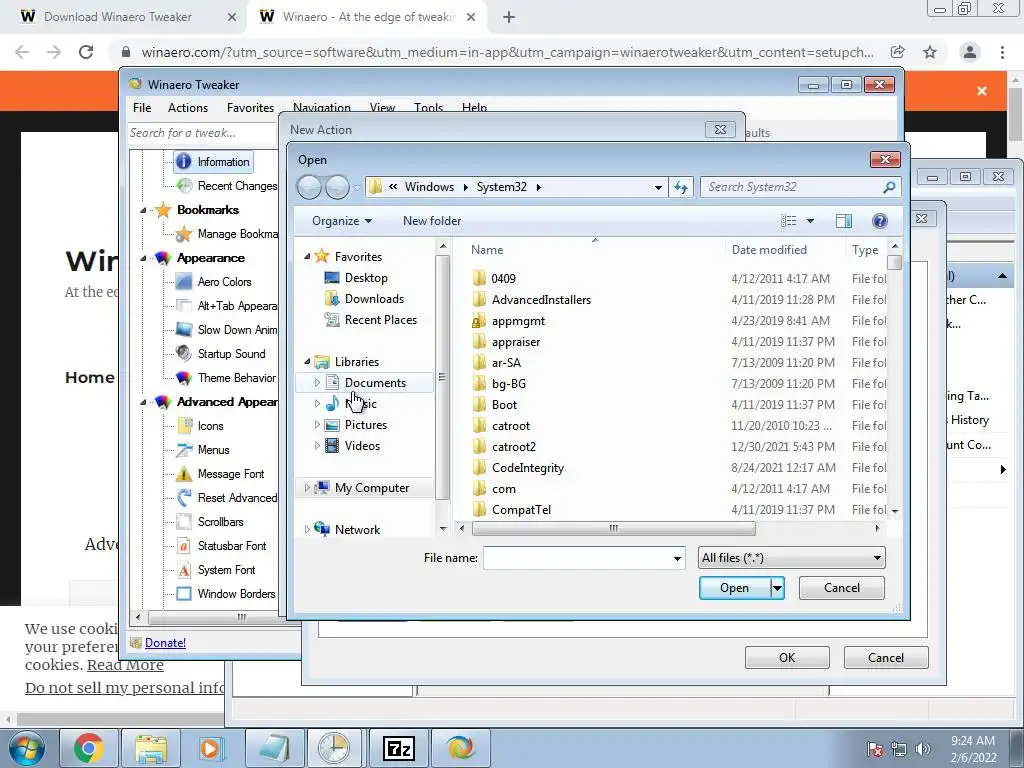Expand My Computer in navigation pane

coord(307,488)
